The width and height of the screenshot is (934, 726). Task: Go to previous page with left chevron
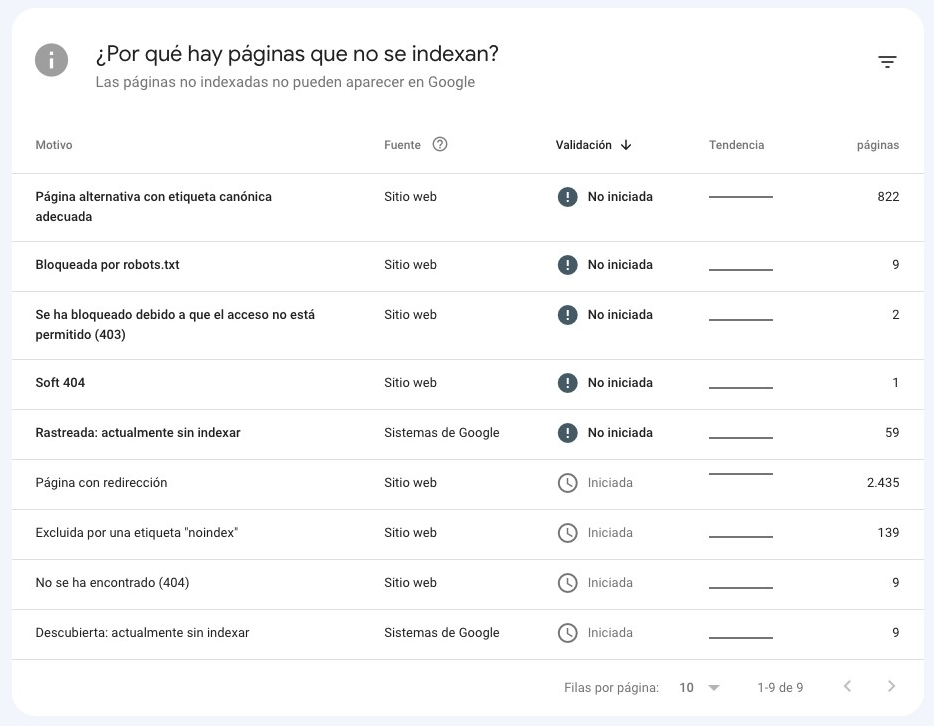pos(847,686)
